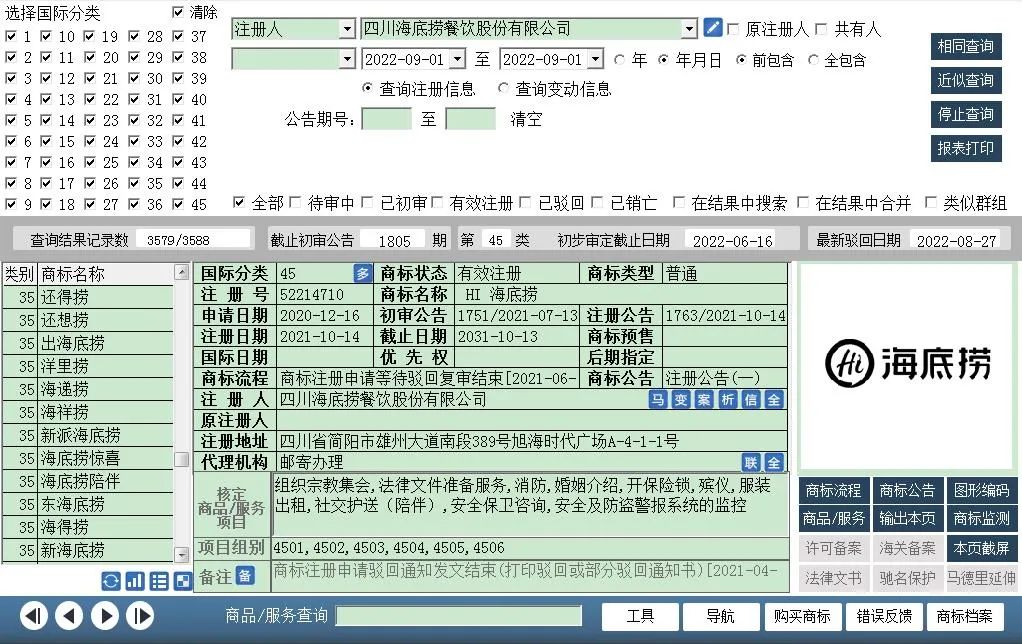1022x644 pixels.
Task: Enable 在结果中搜索 checkbox
Action: pos(679,203)
